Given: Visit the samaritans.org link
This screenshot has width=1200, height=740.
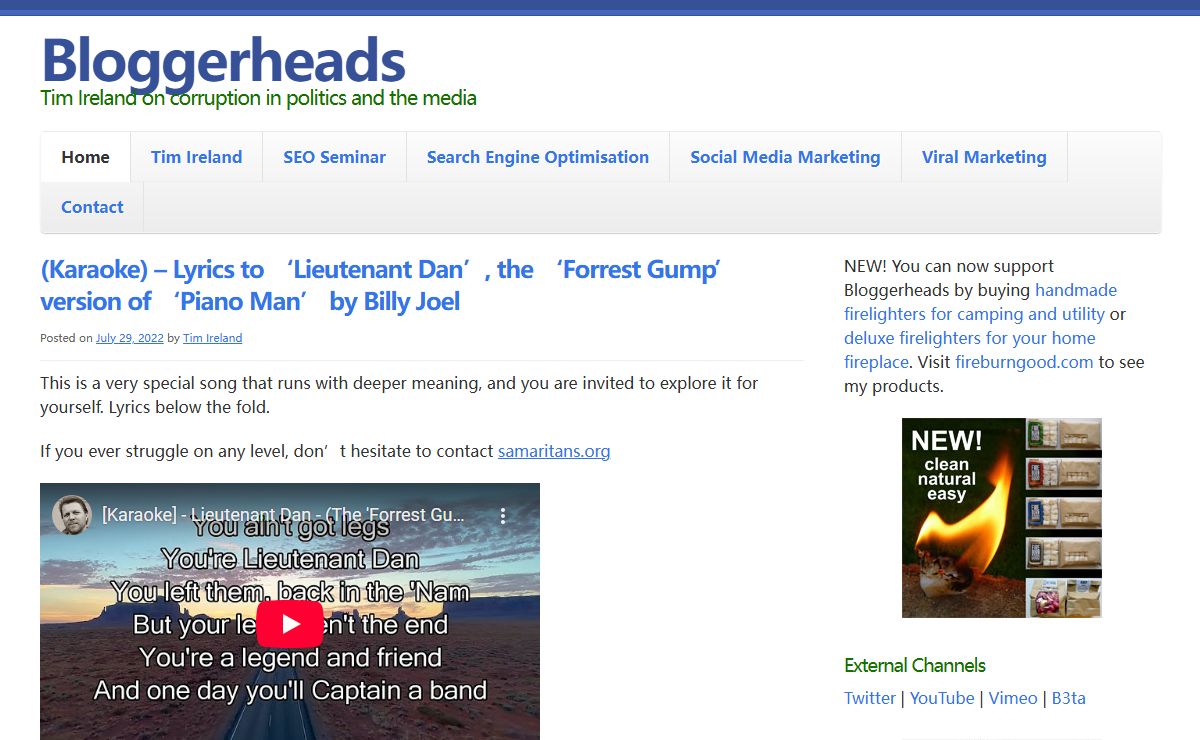Looking at the screenshot, I should [554, 451].
